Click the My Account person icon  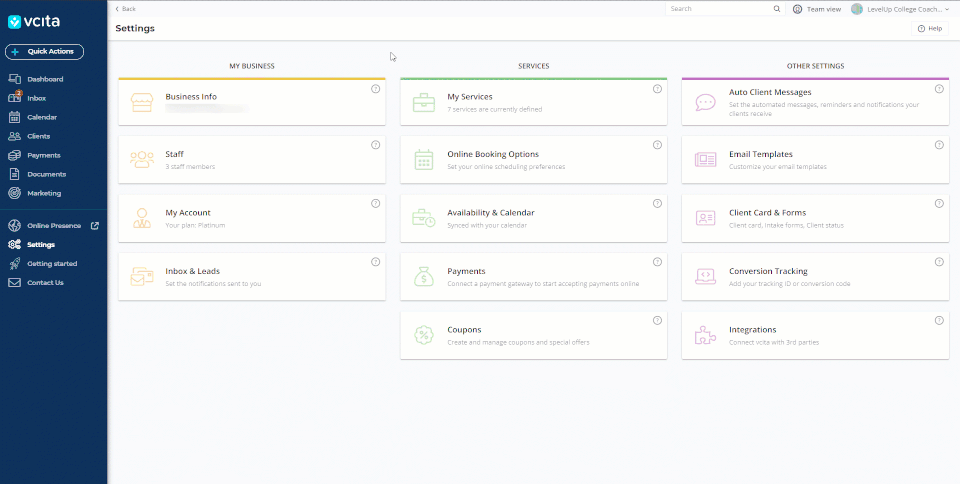[x=142, y=218]
